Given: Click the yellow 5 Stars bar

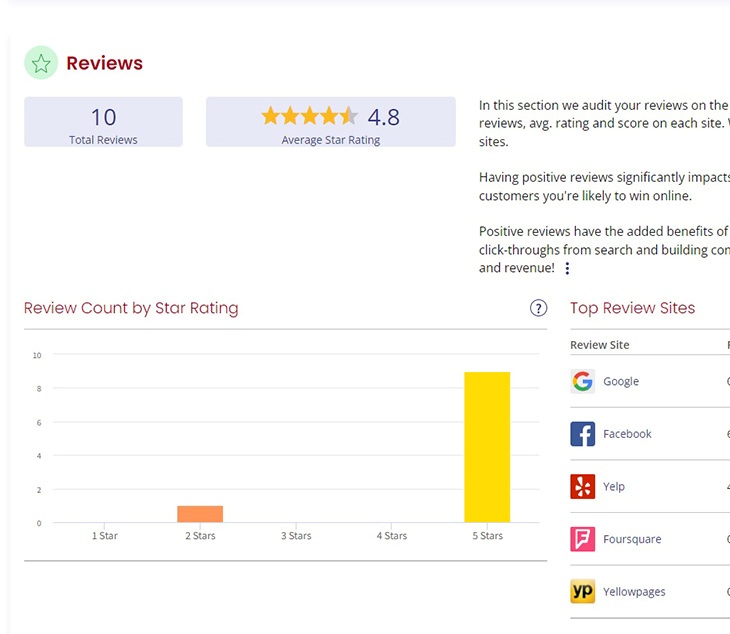Looking at the screenshot, I should click(x=487, y=447).
